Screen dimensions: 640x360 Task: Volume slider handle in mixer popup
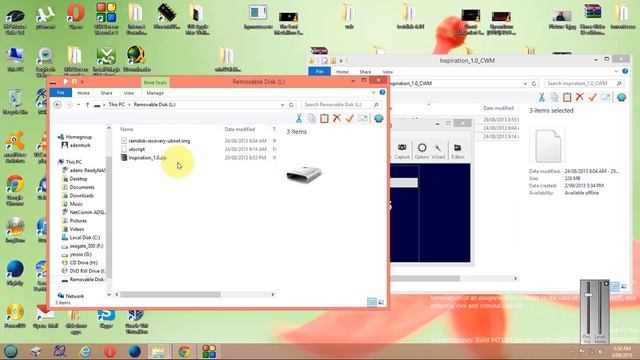pos(588,295)
